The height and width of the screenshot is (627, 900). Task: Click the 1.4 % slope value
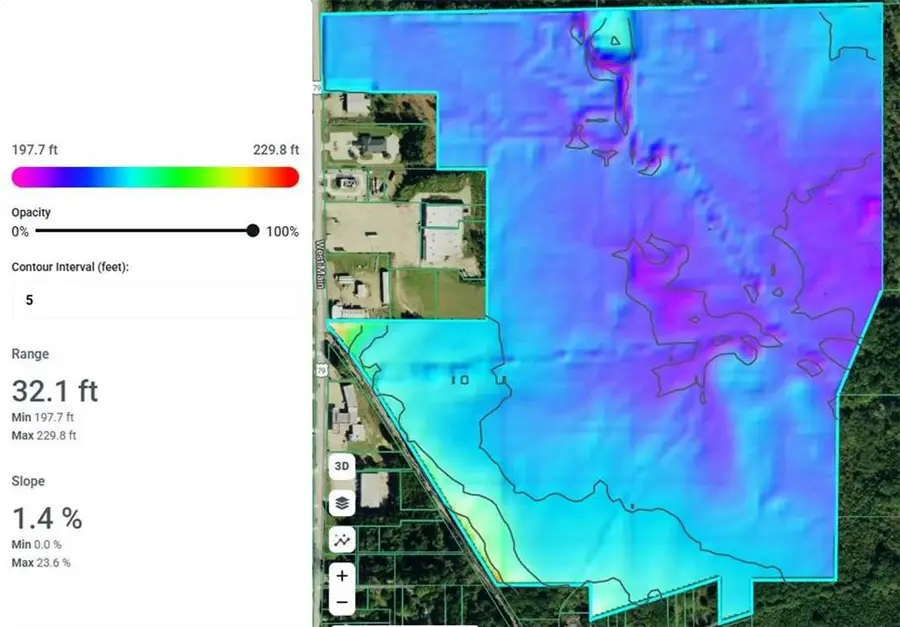tap(47, 518)
